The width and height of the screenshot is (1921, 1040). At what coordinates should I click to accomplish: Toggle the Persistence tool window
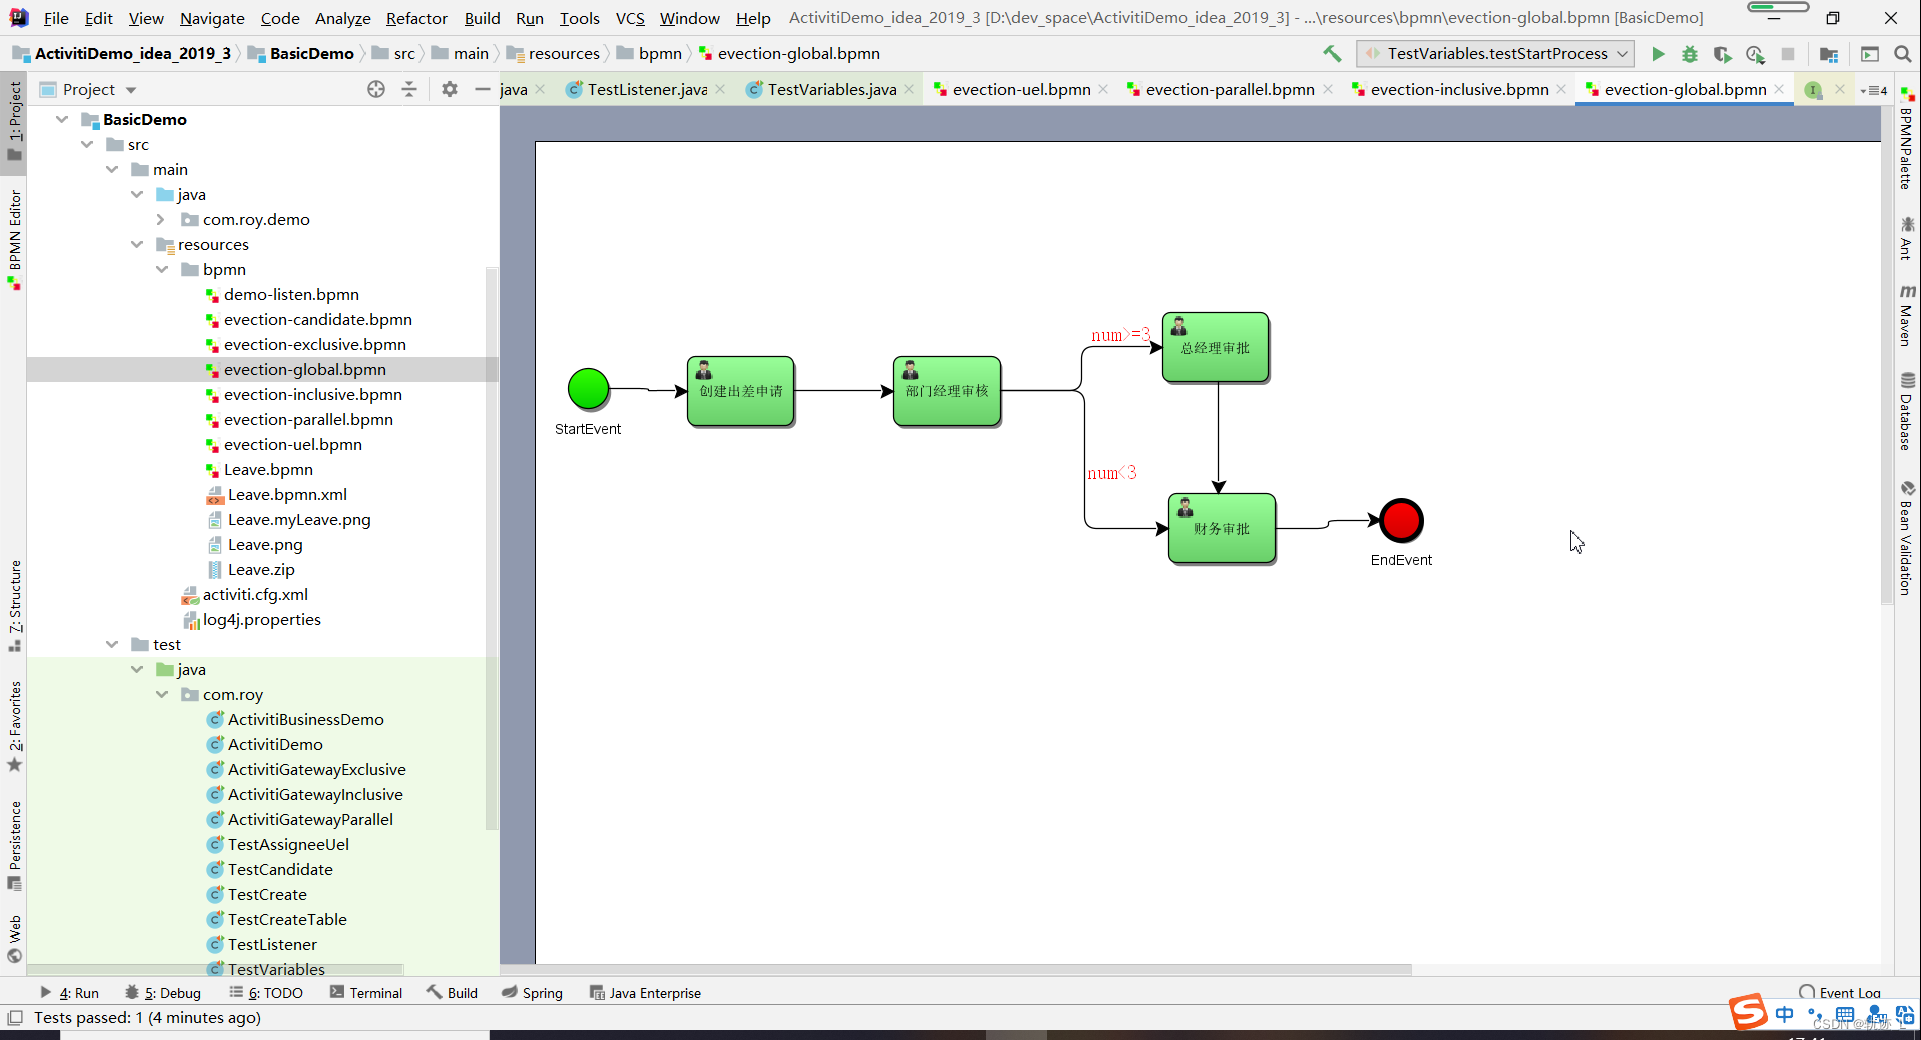pos(14,845)
